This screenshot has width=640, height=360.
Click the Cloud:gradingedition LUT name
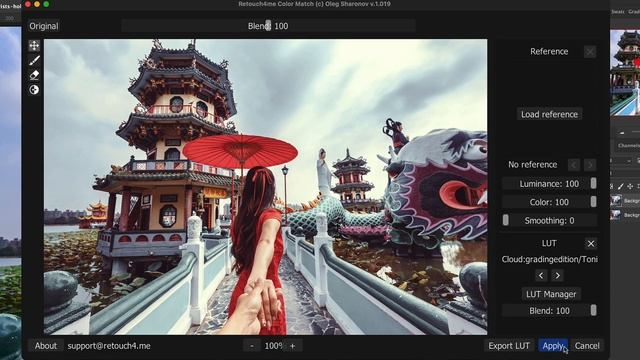tap(549, 260)
